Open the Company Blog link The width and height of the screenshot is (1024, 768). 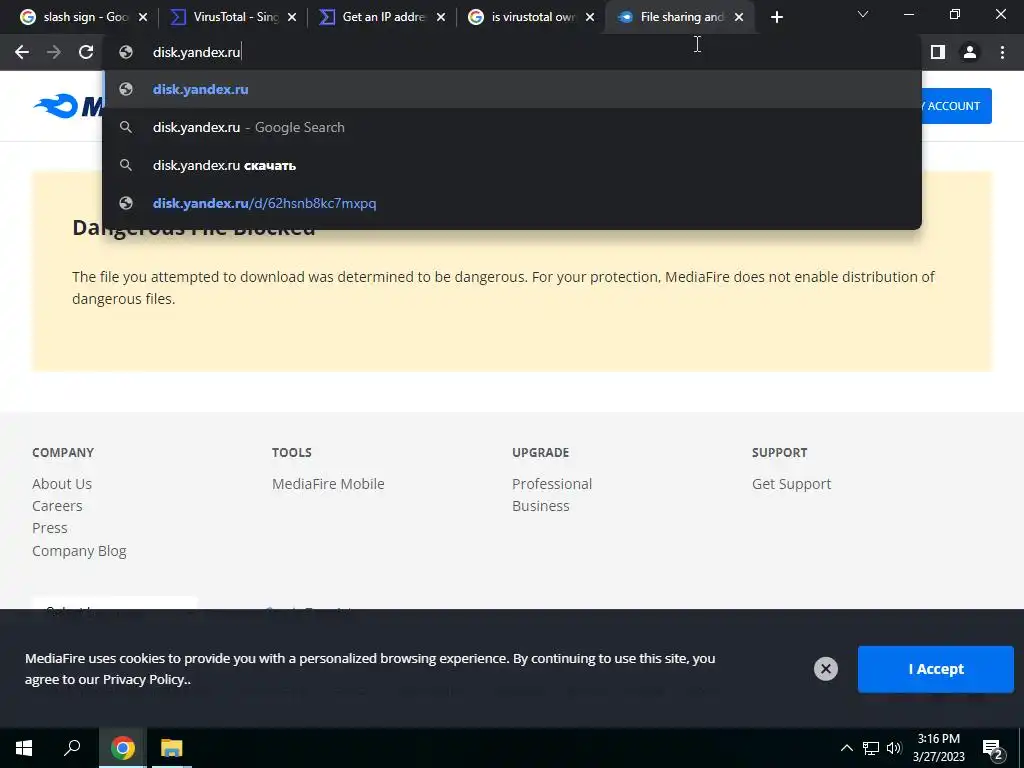click(x=79, y=551)
